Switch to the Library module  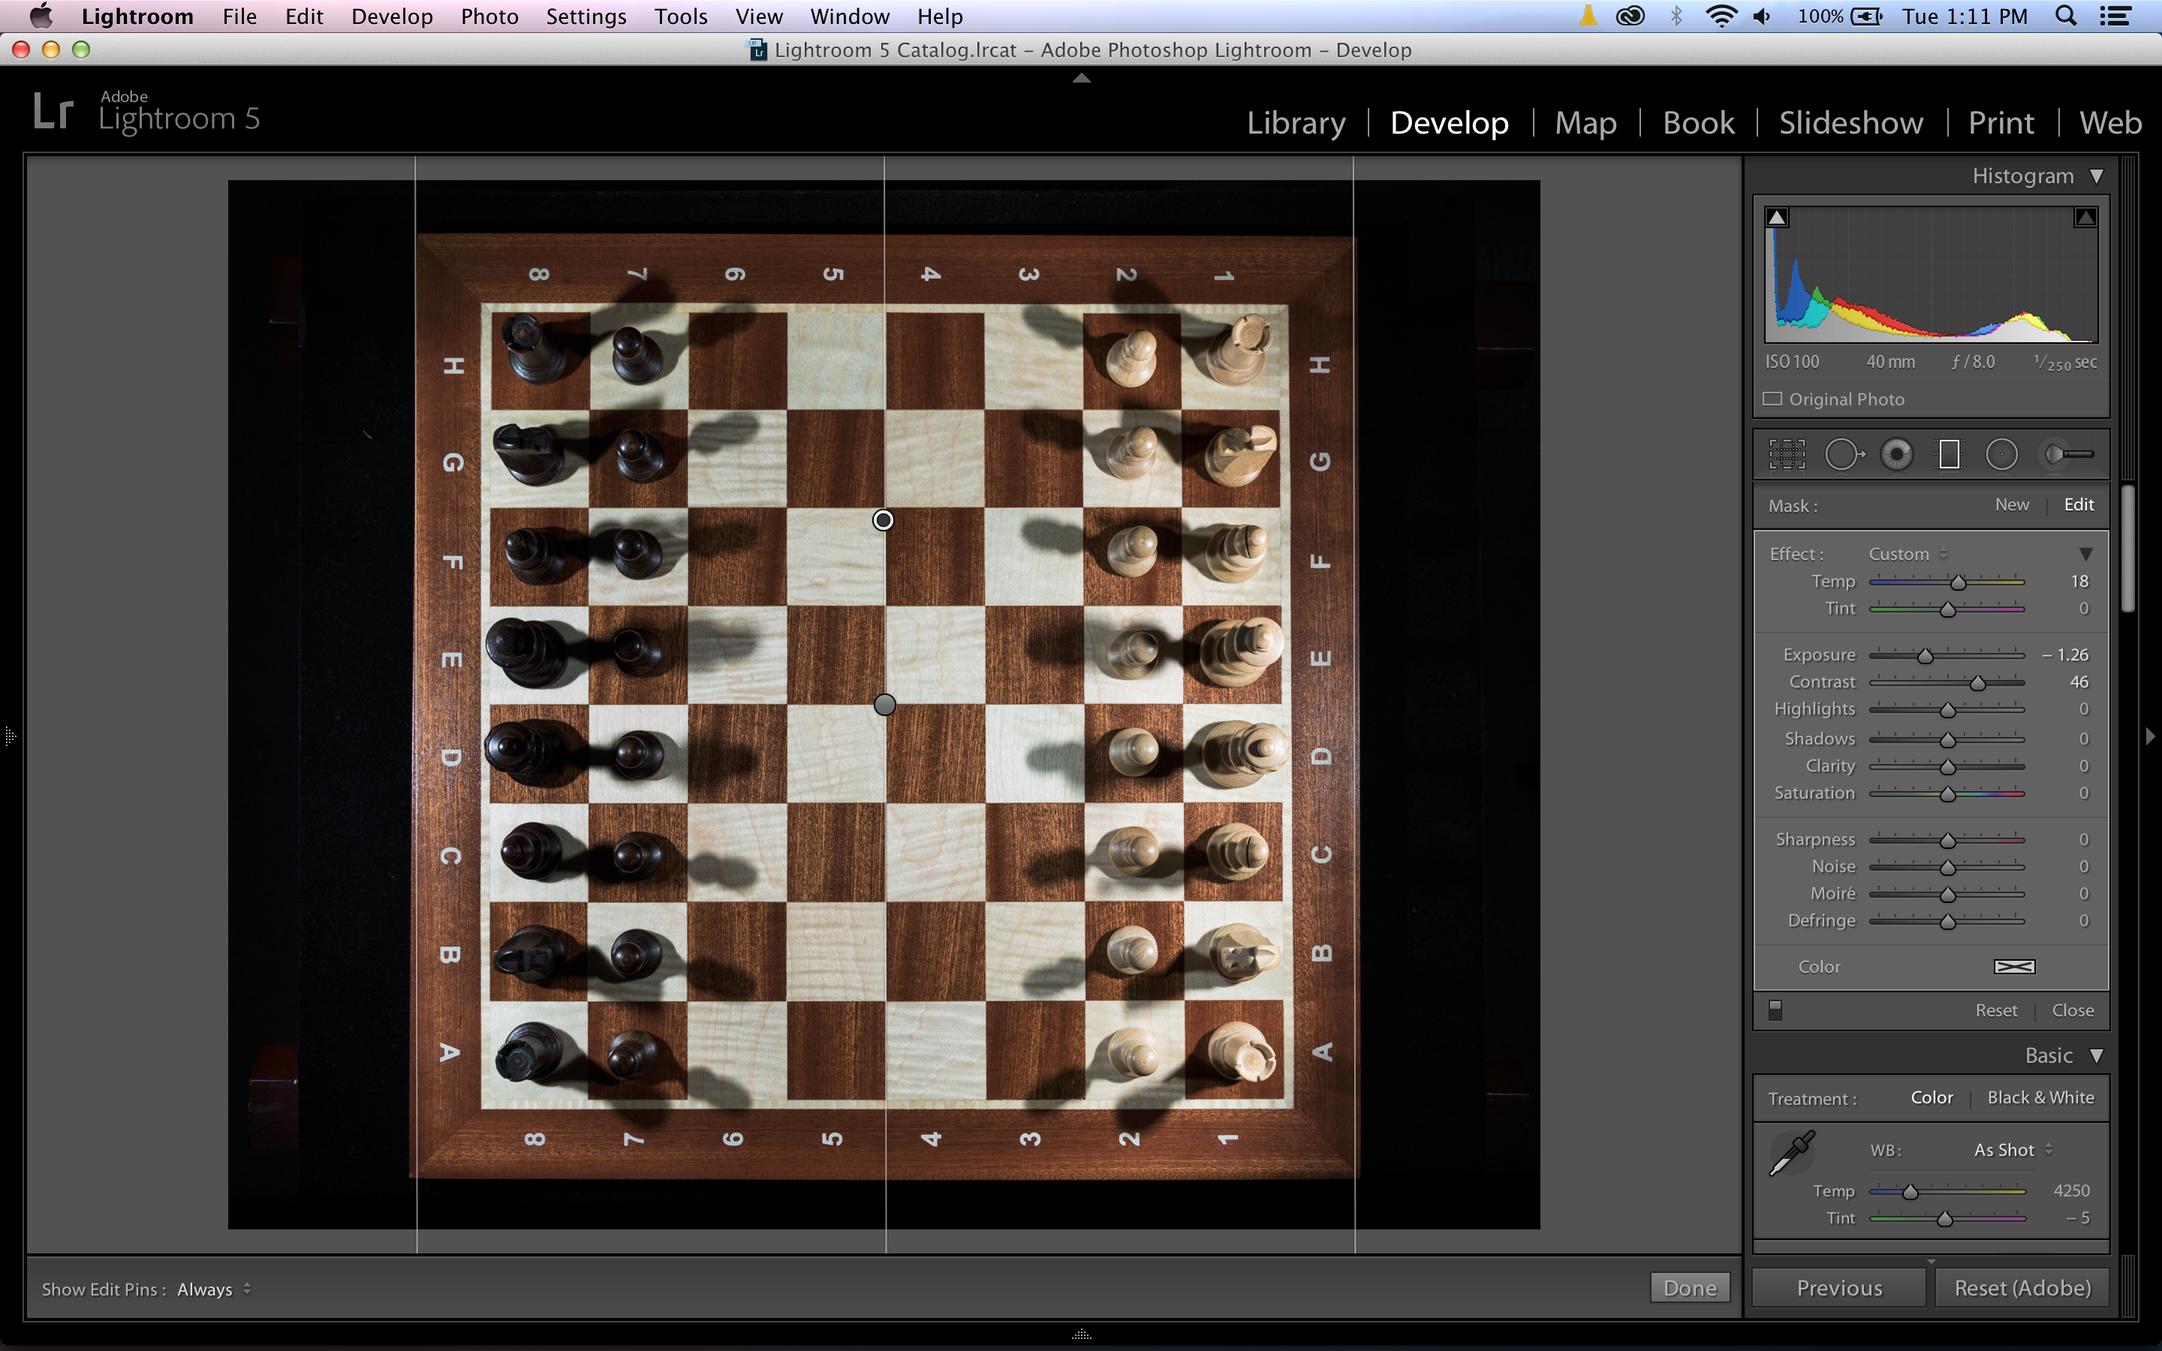pos(1295,123)
